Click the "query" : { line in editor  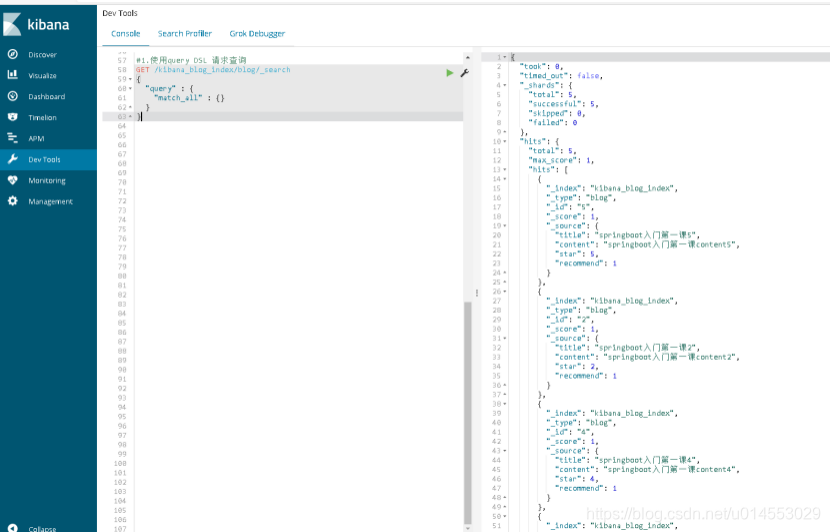(169, 88)
